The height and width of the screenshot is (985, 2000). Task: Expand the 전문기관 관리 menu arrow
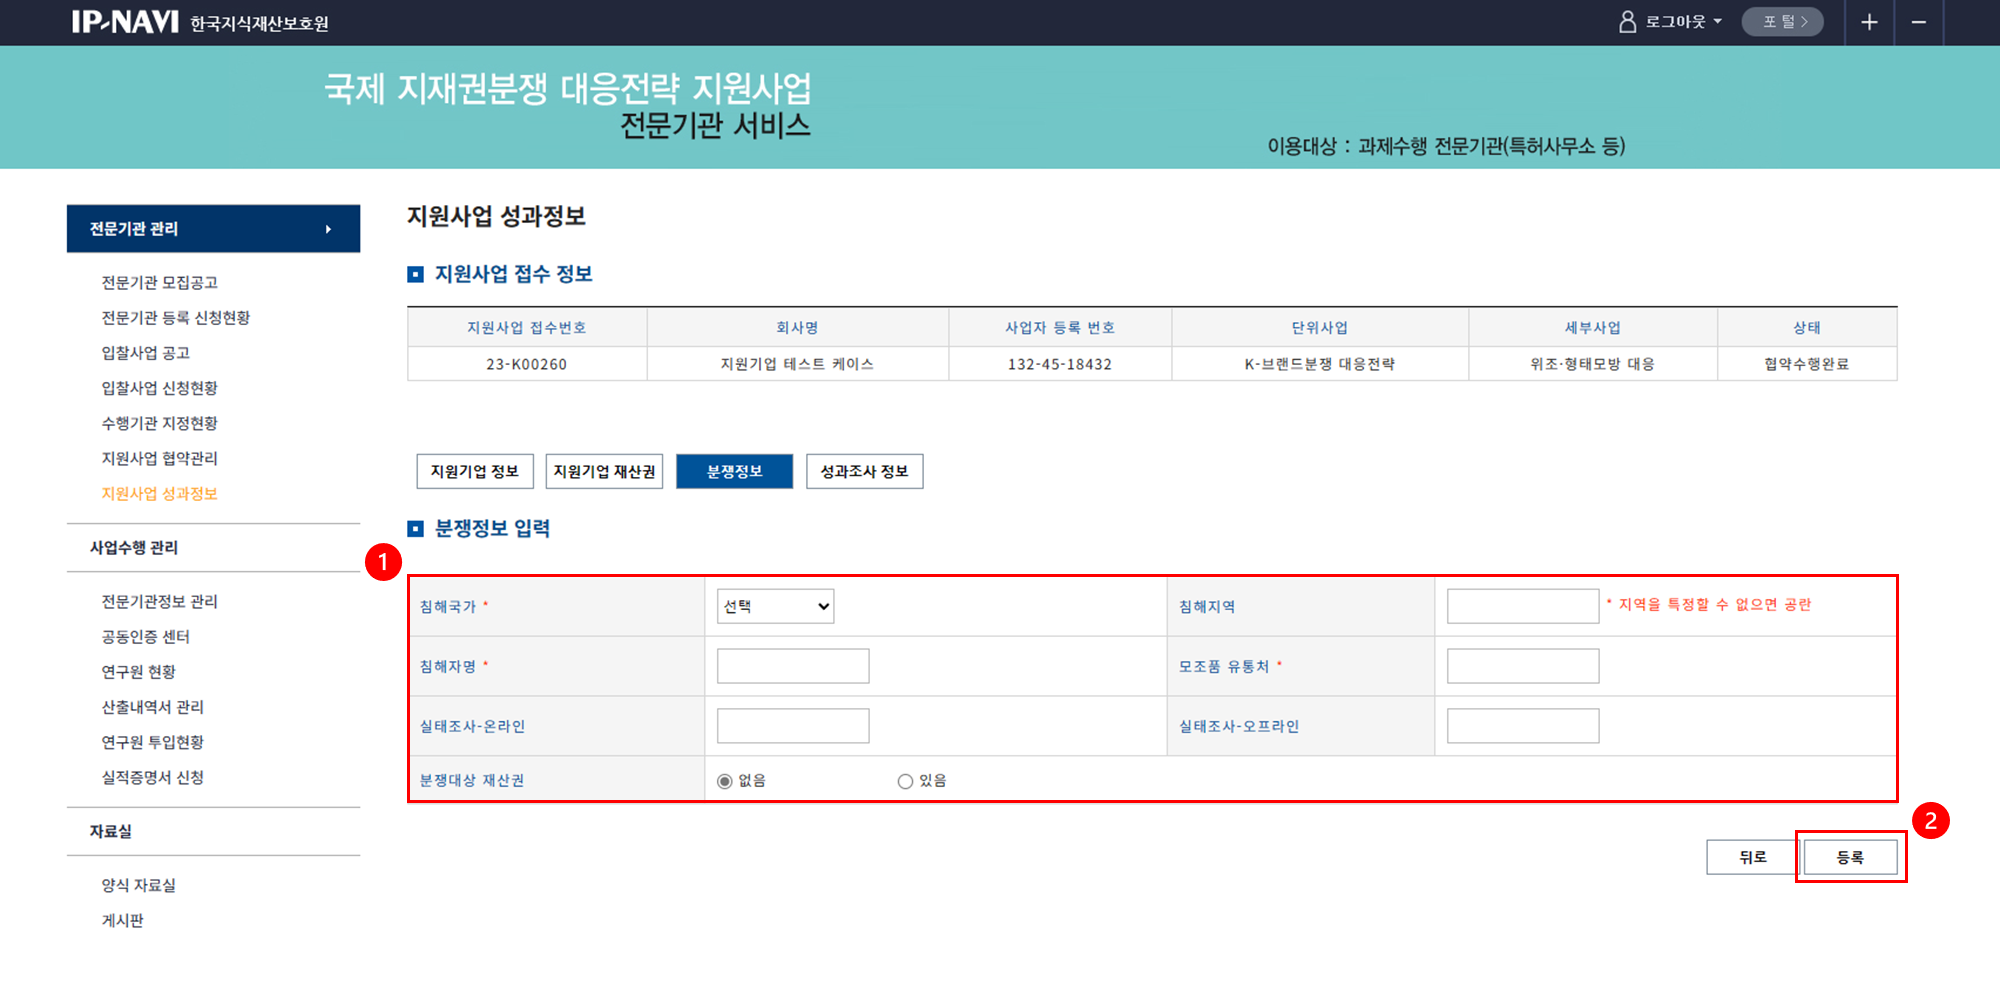328,229
